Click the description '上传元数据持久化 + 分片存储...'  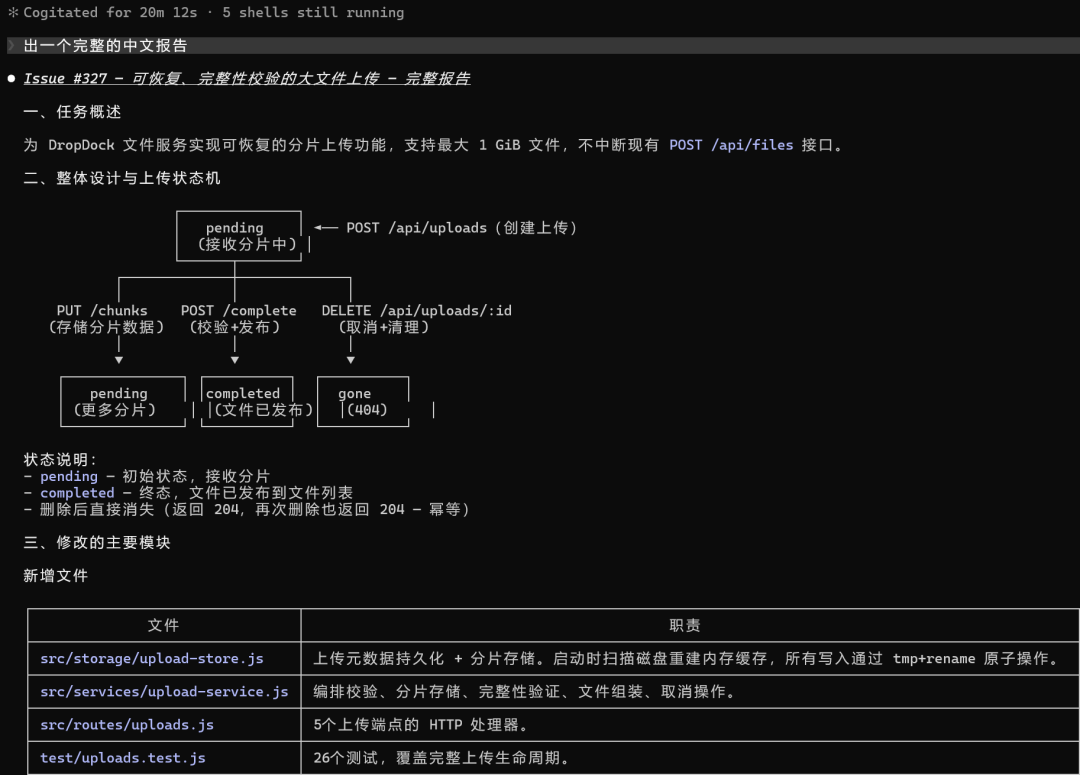click(686, 659)
